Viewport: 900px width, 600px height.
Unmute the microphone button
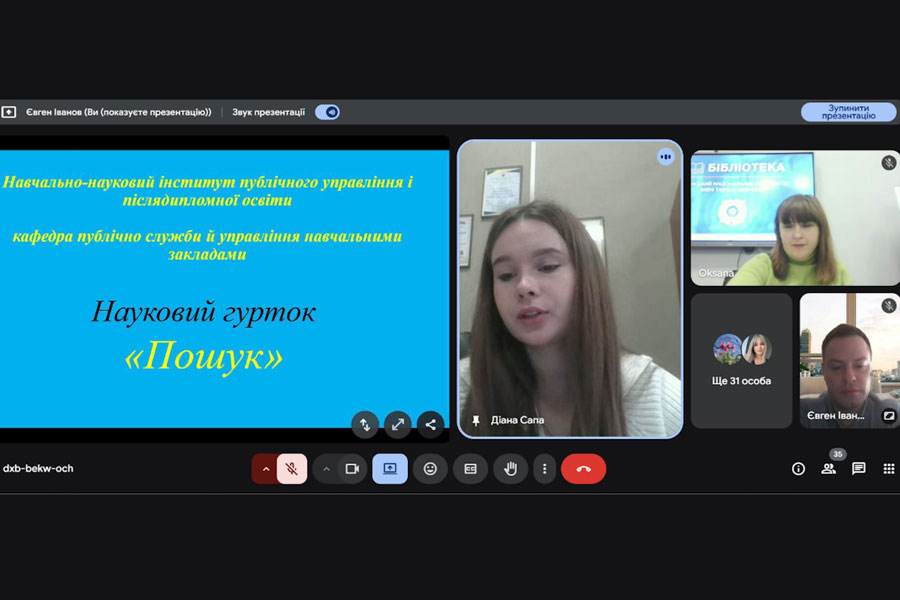[x=292, y=469]
